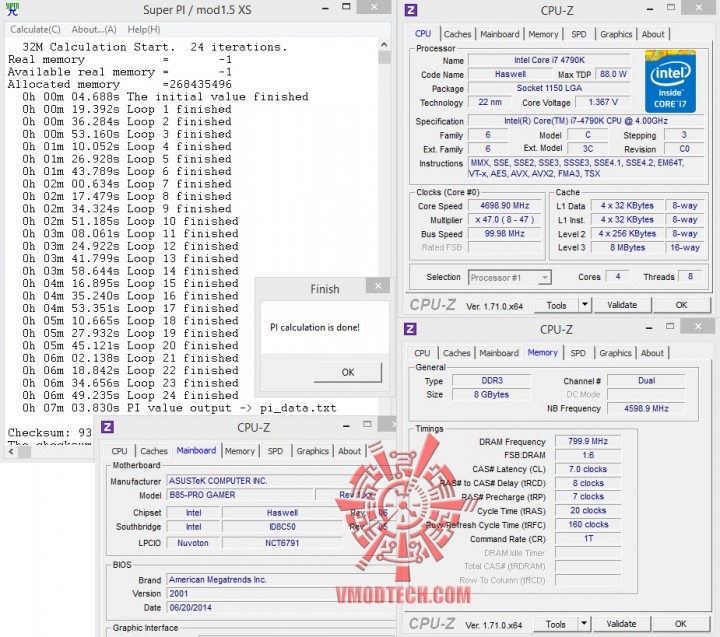This screenshot has width=720, height=637.
Task: Click OK in top CPU-Z window
Action: pyautogui.click(x=681, y=305)
